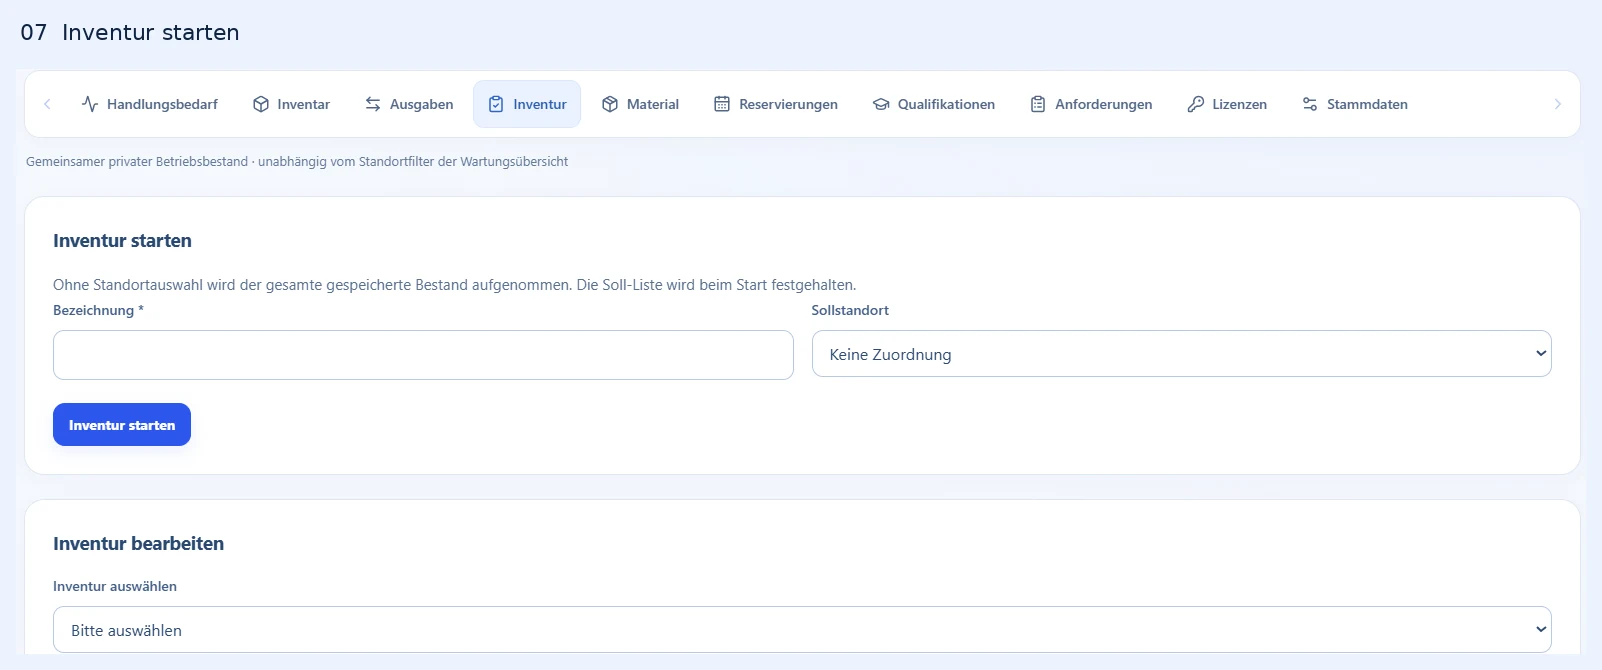The image size is (1602, 670).
Task: Expand the Inventur auswählen dropdown
Action: [802, 630]
